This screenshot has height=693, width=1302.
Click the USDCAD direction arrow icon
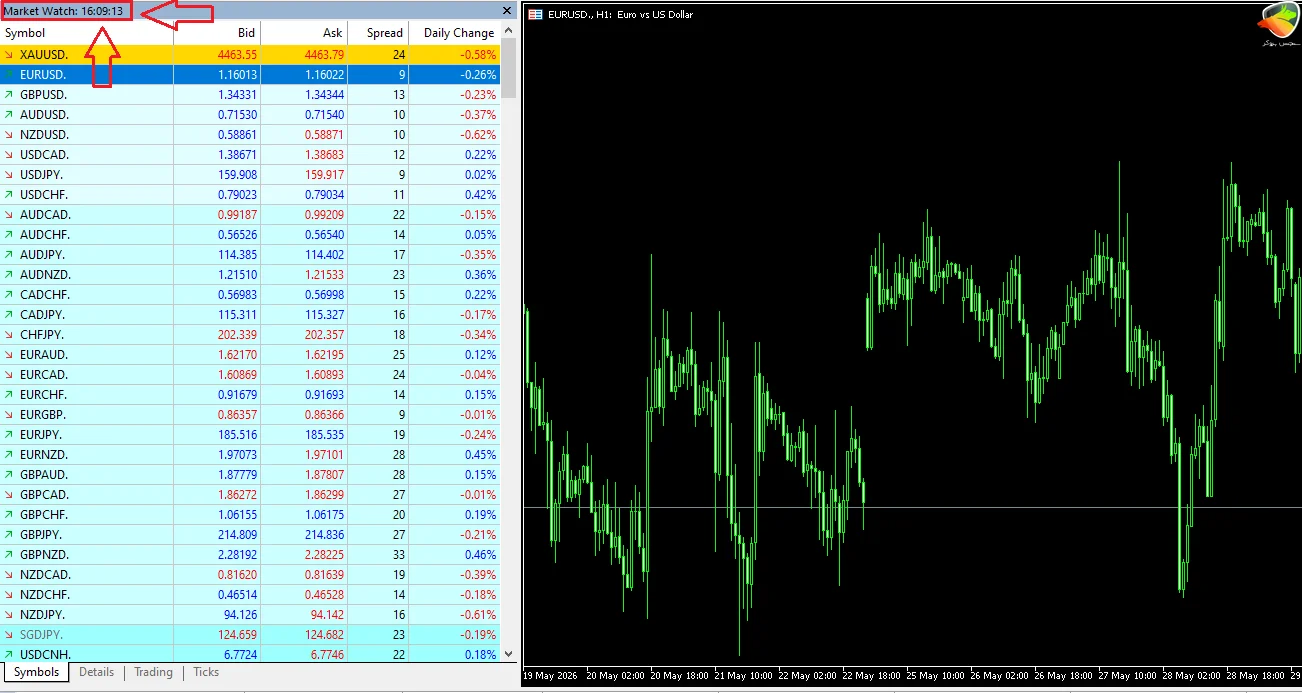click(9, 154)
